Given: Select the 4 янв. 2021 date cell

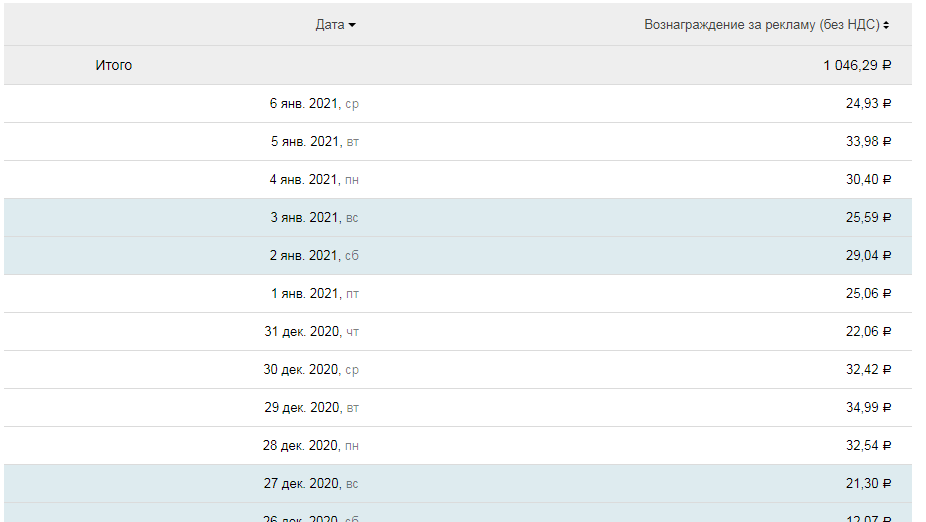Looking at the screenshot, I should tap(314, 179).
